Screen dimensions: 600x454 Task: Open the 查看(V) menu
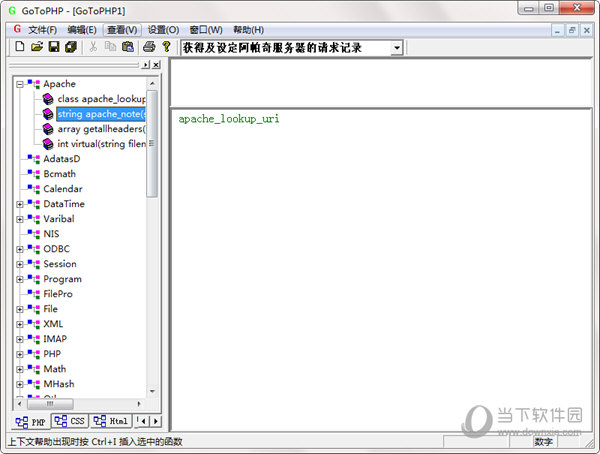click(122, 30)
